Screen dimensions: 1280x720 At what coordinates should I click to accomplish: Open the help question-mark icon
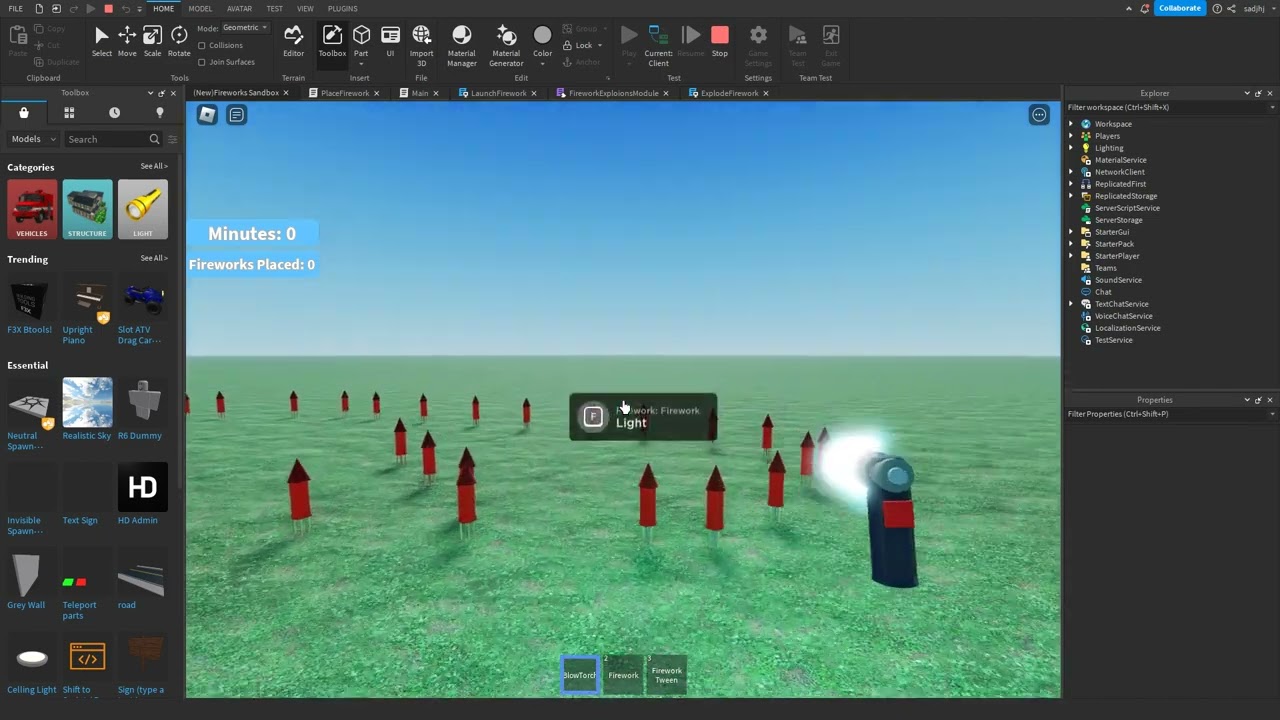point(1217,8)
